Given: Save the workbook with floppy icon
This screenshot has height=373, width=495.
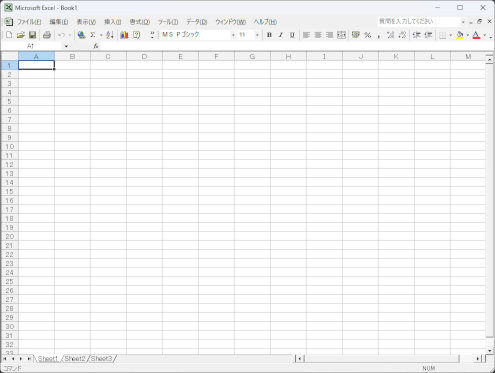Looking at the screenshot, I should 32,35.
